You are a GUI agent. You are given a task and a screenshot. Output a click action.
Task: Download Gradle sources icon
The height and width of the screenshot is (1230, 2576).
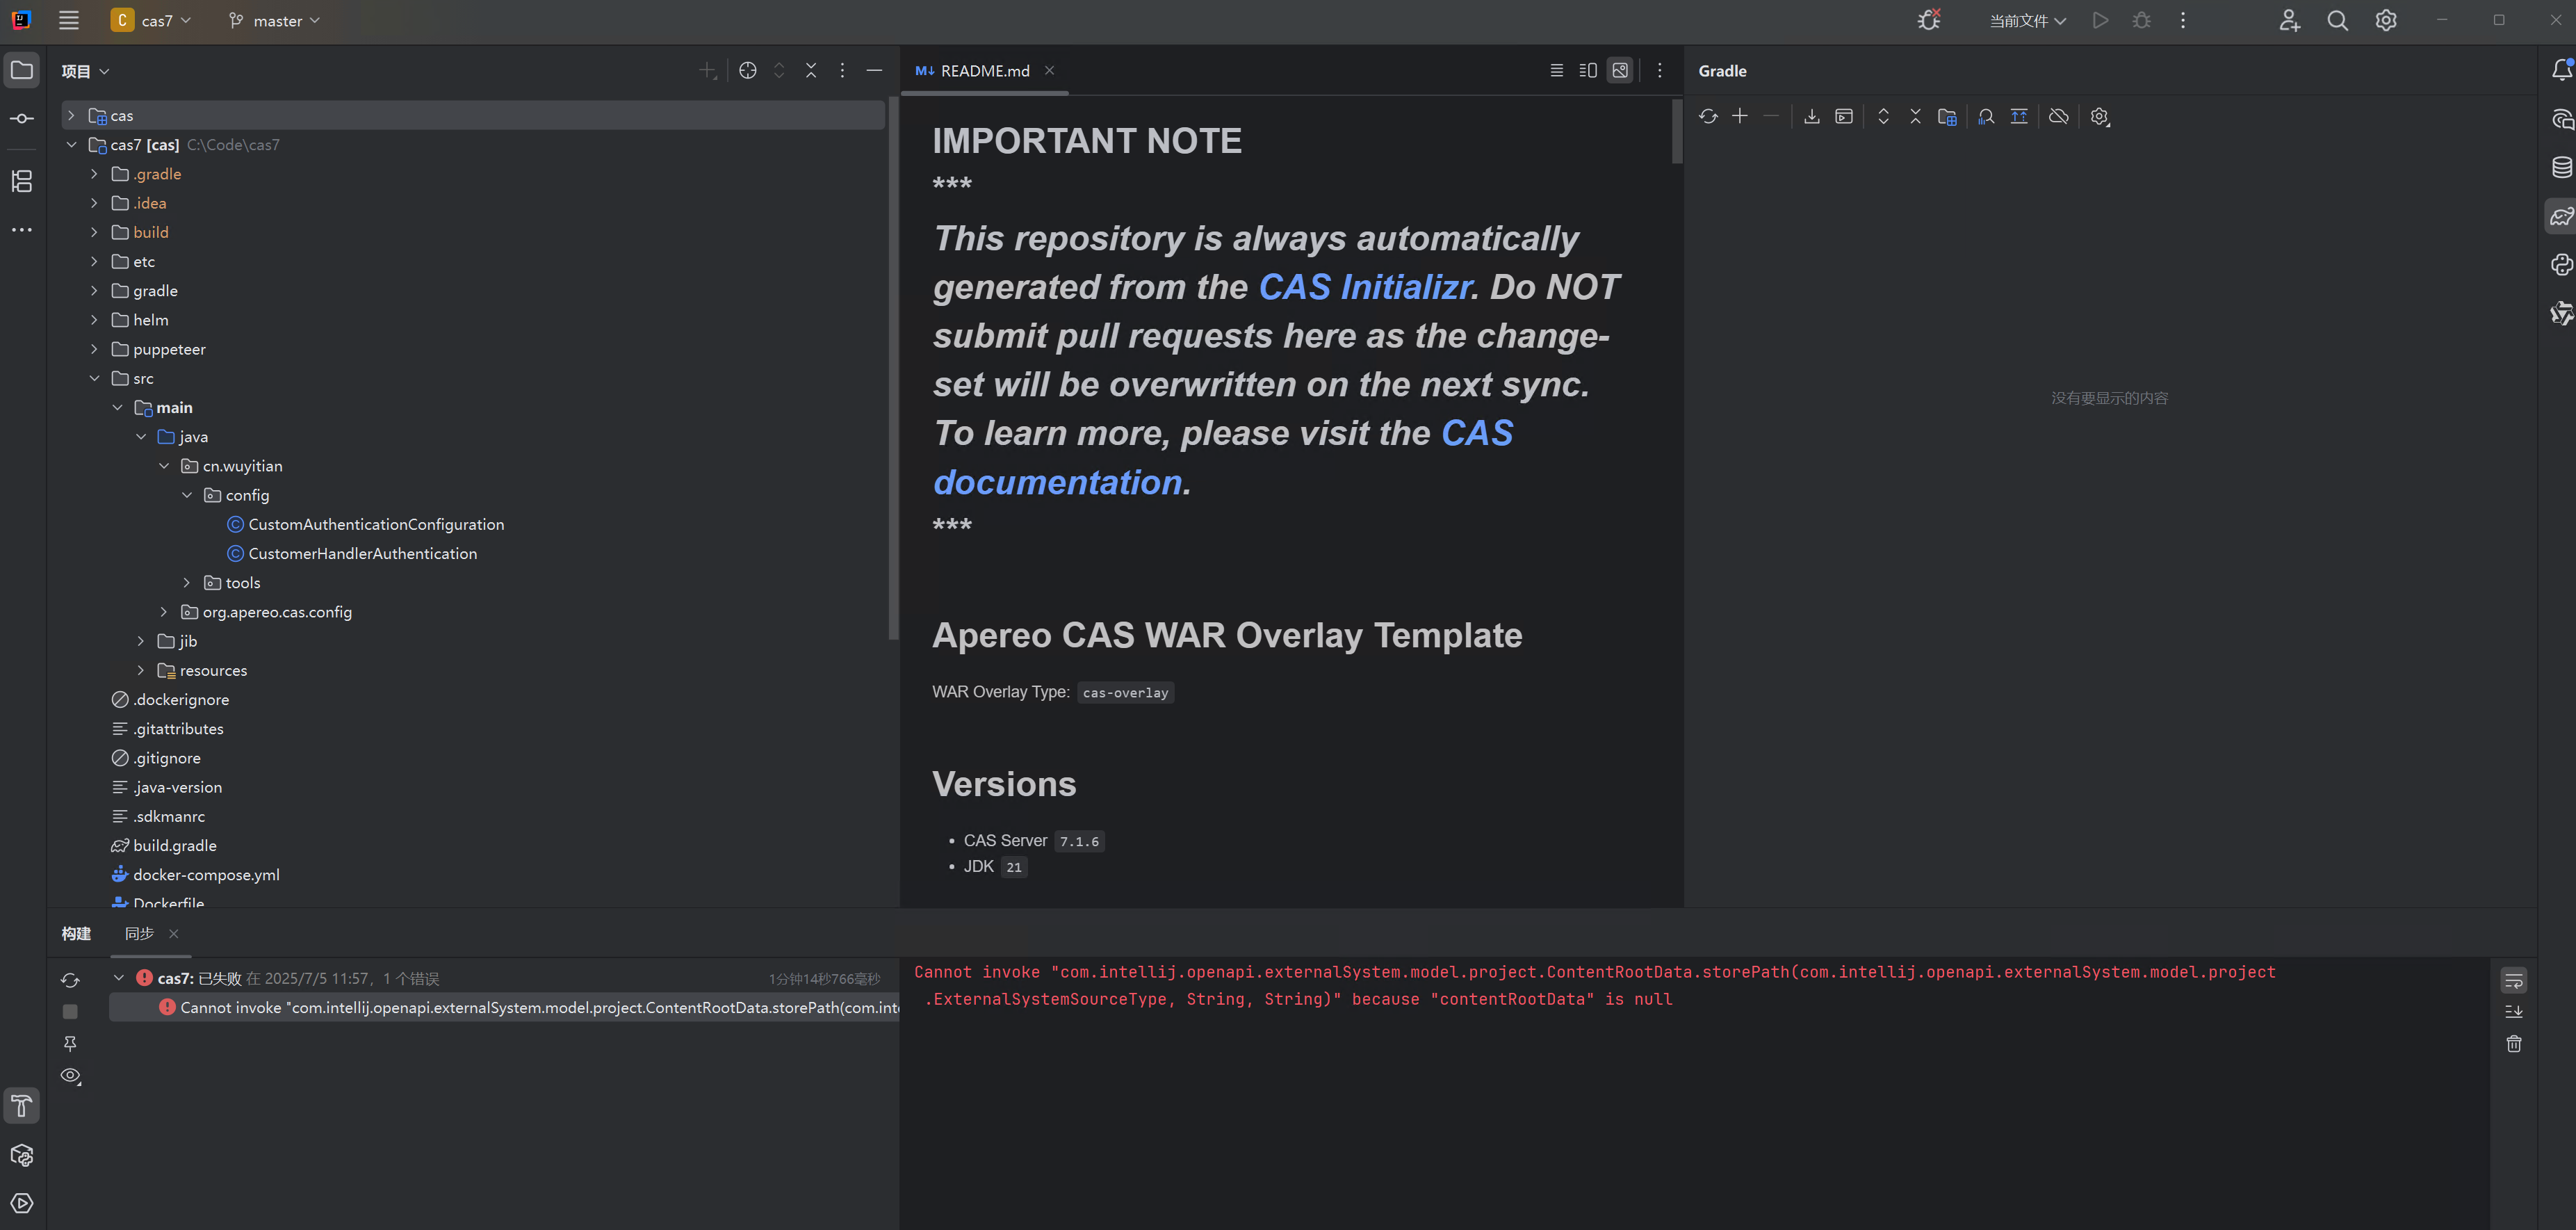pyautogui.click(x=1812, y=116)
